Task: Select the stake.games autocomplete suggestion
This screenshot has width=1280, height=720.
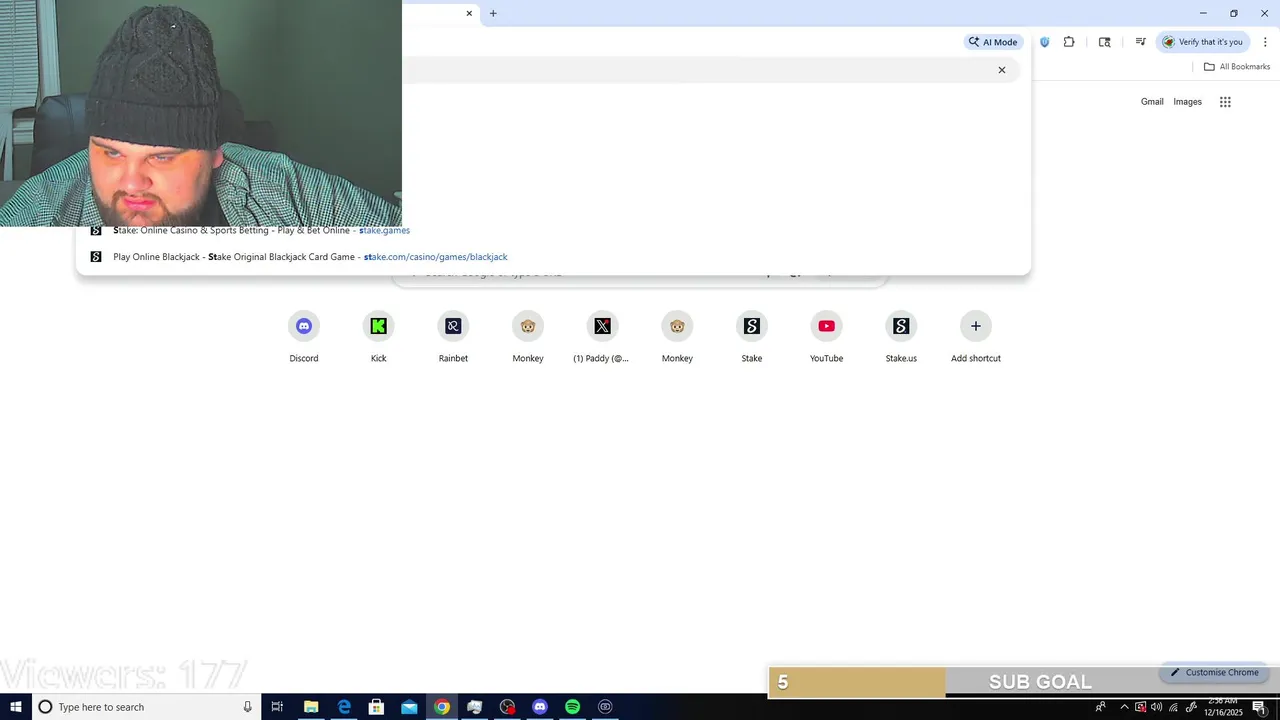Action: tap(553, 230)
